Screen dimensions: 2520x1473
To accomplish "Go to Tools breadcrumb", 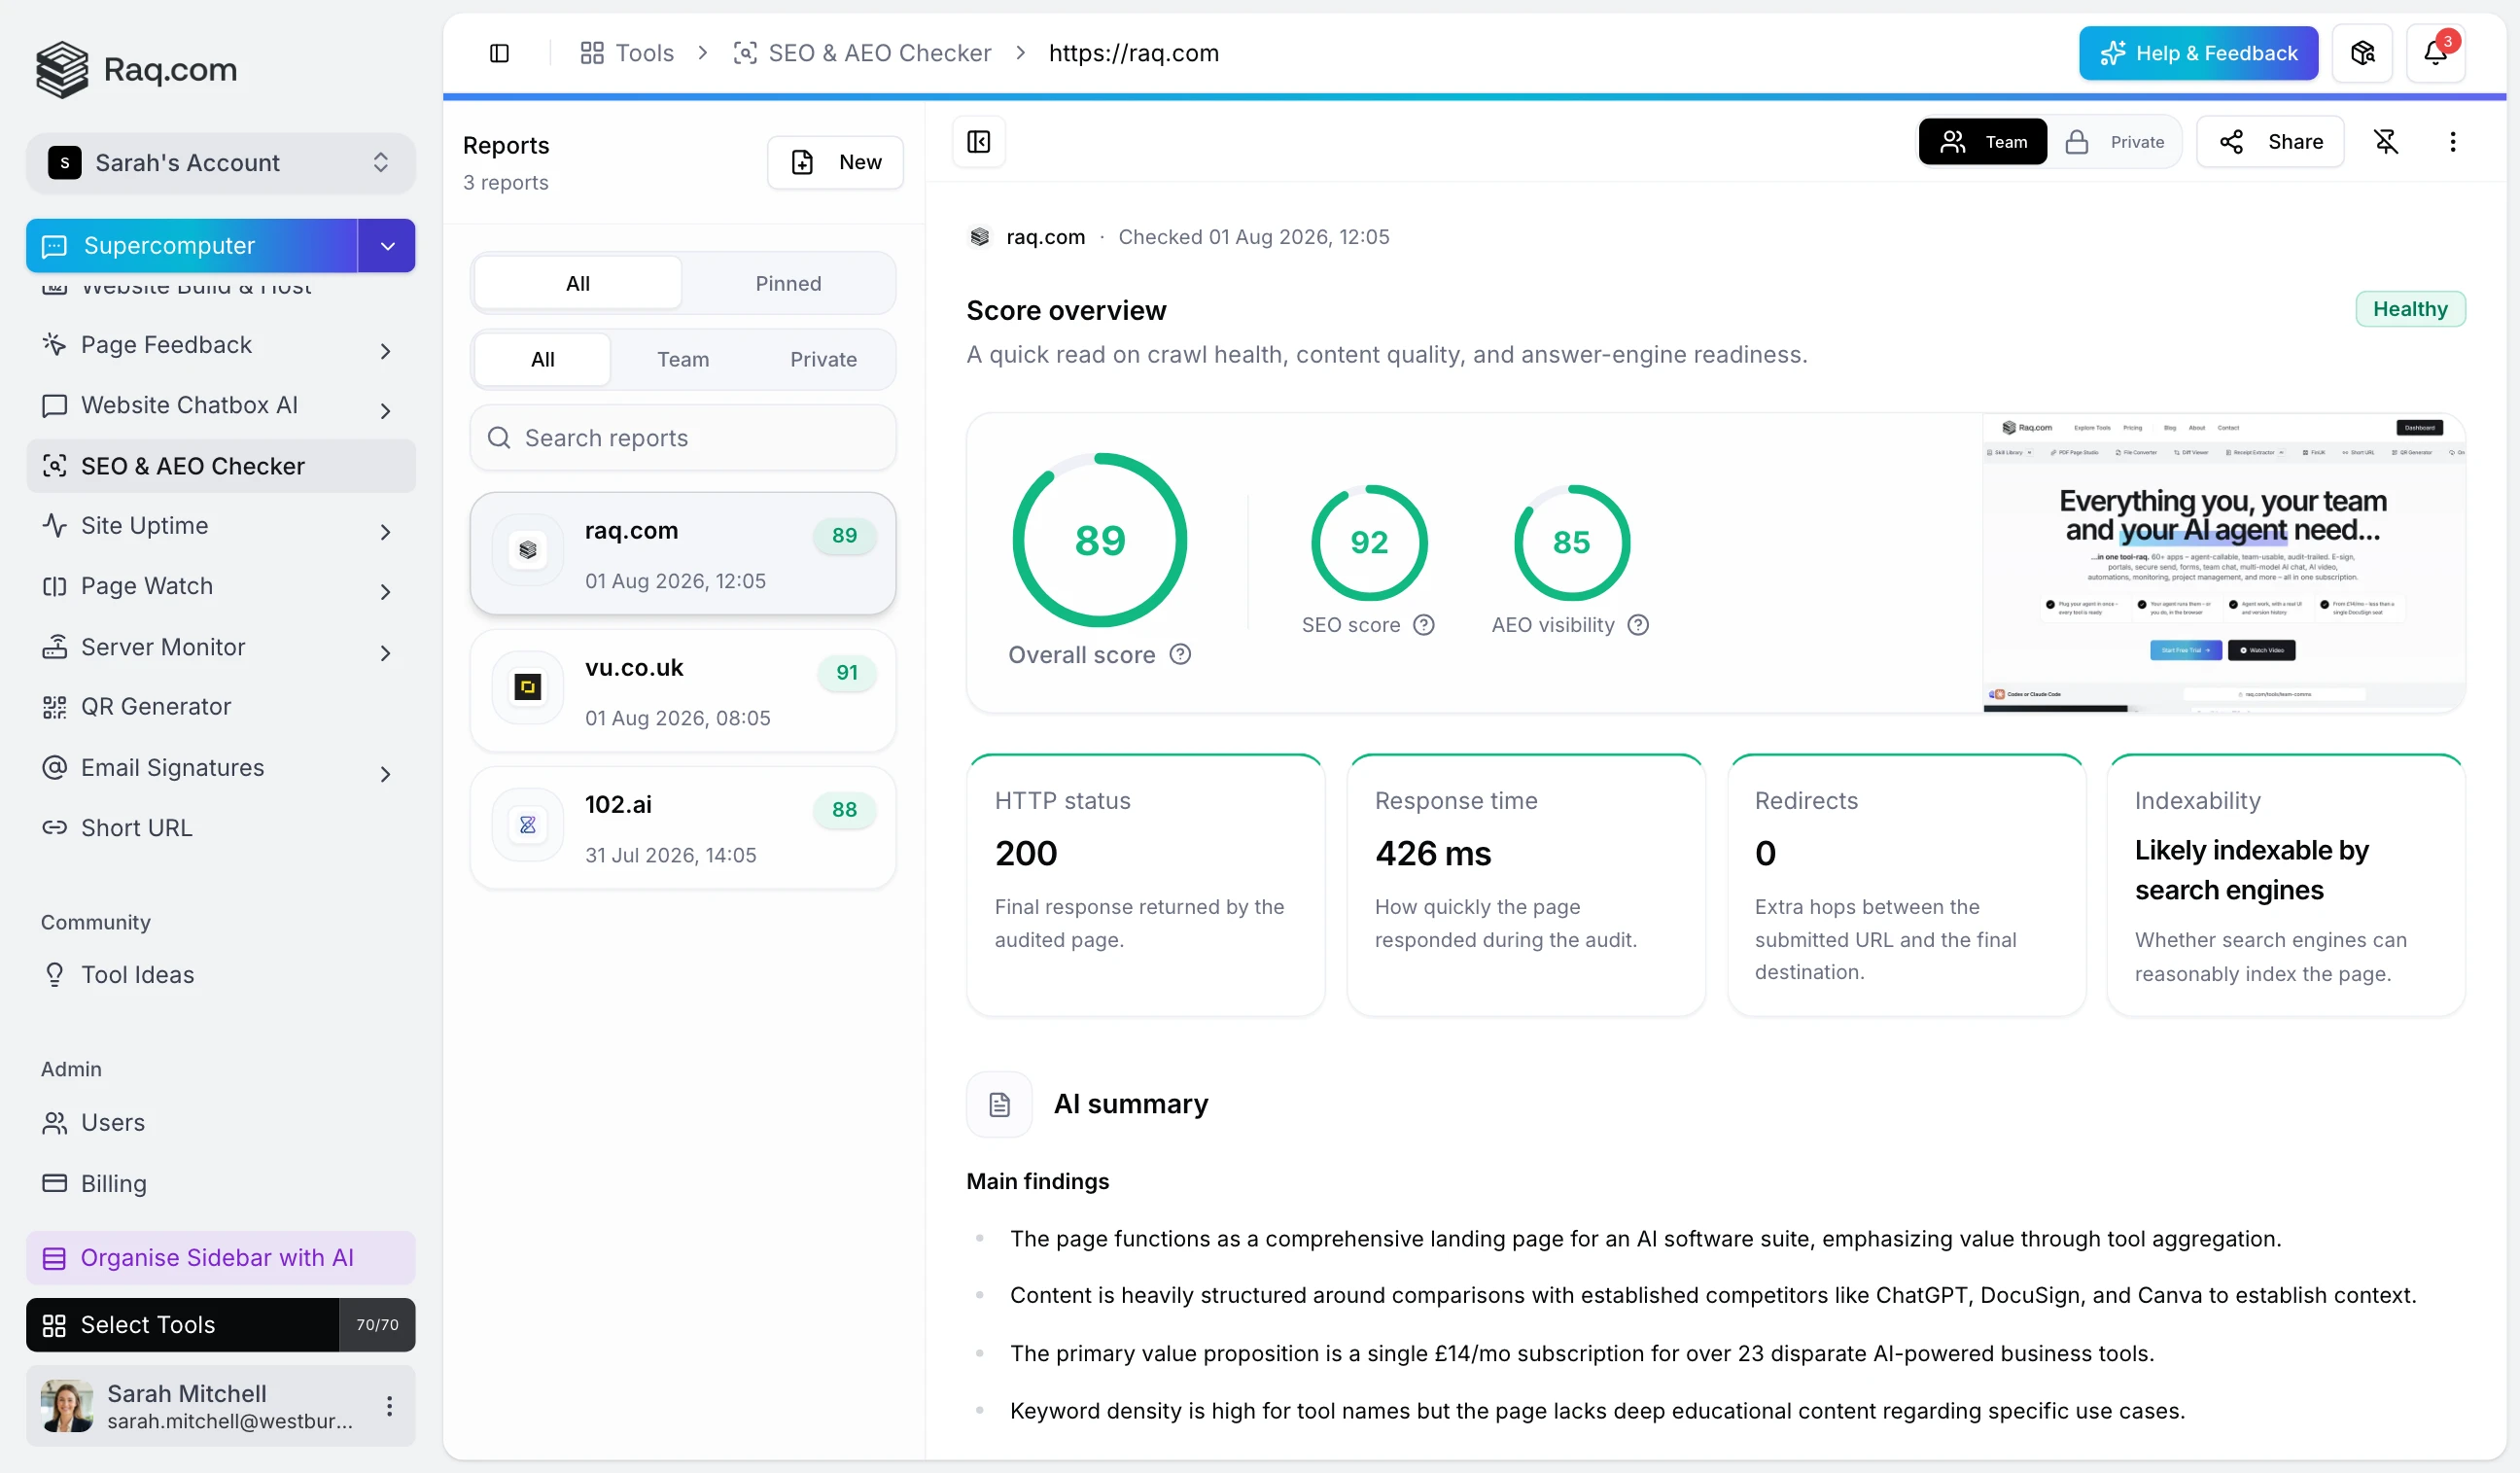I will coord(627,53).
